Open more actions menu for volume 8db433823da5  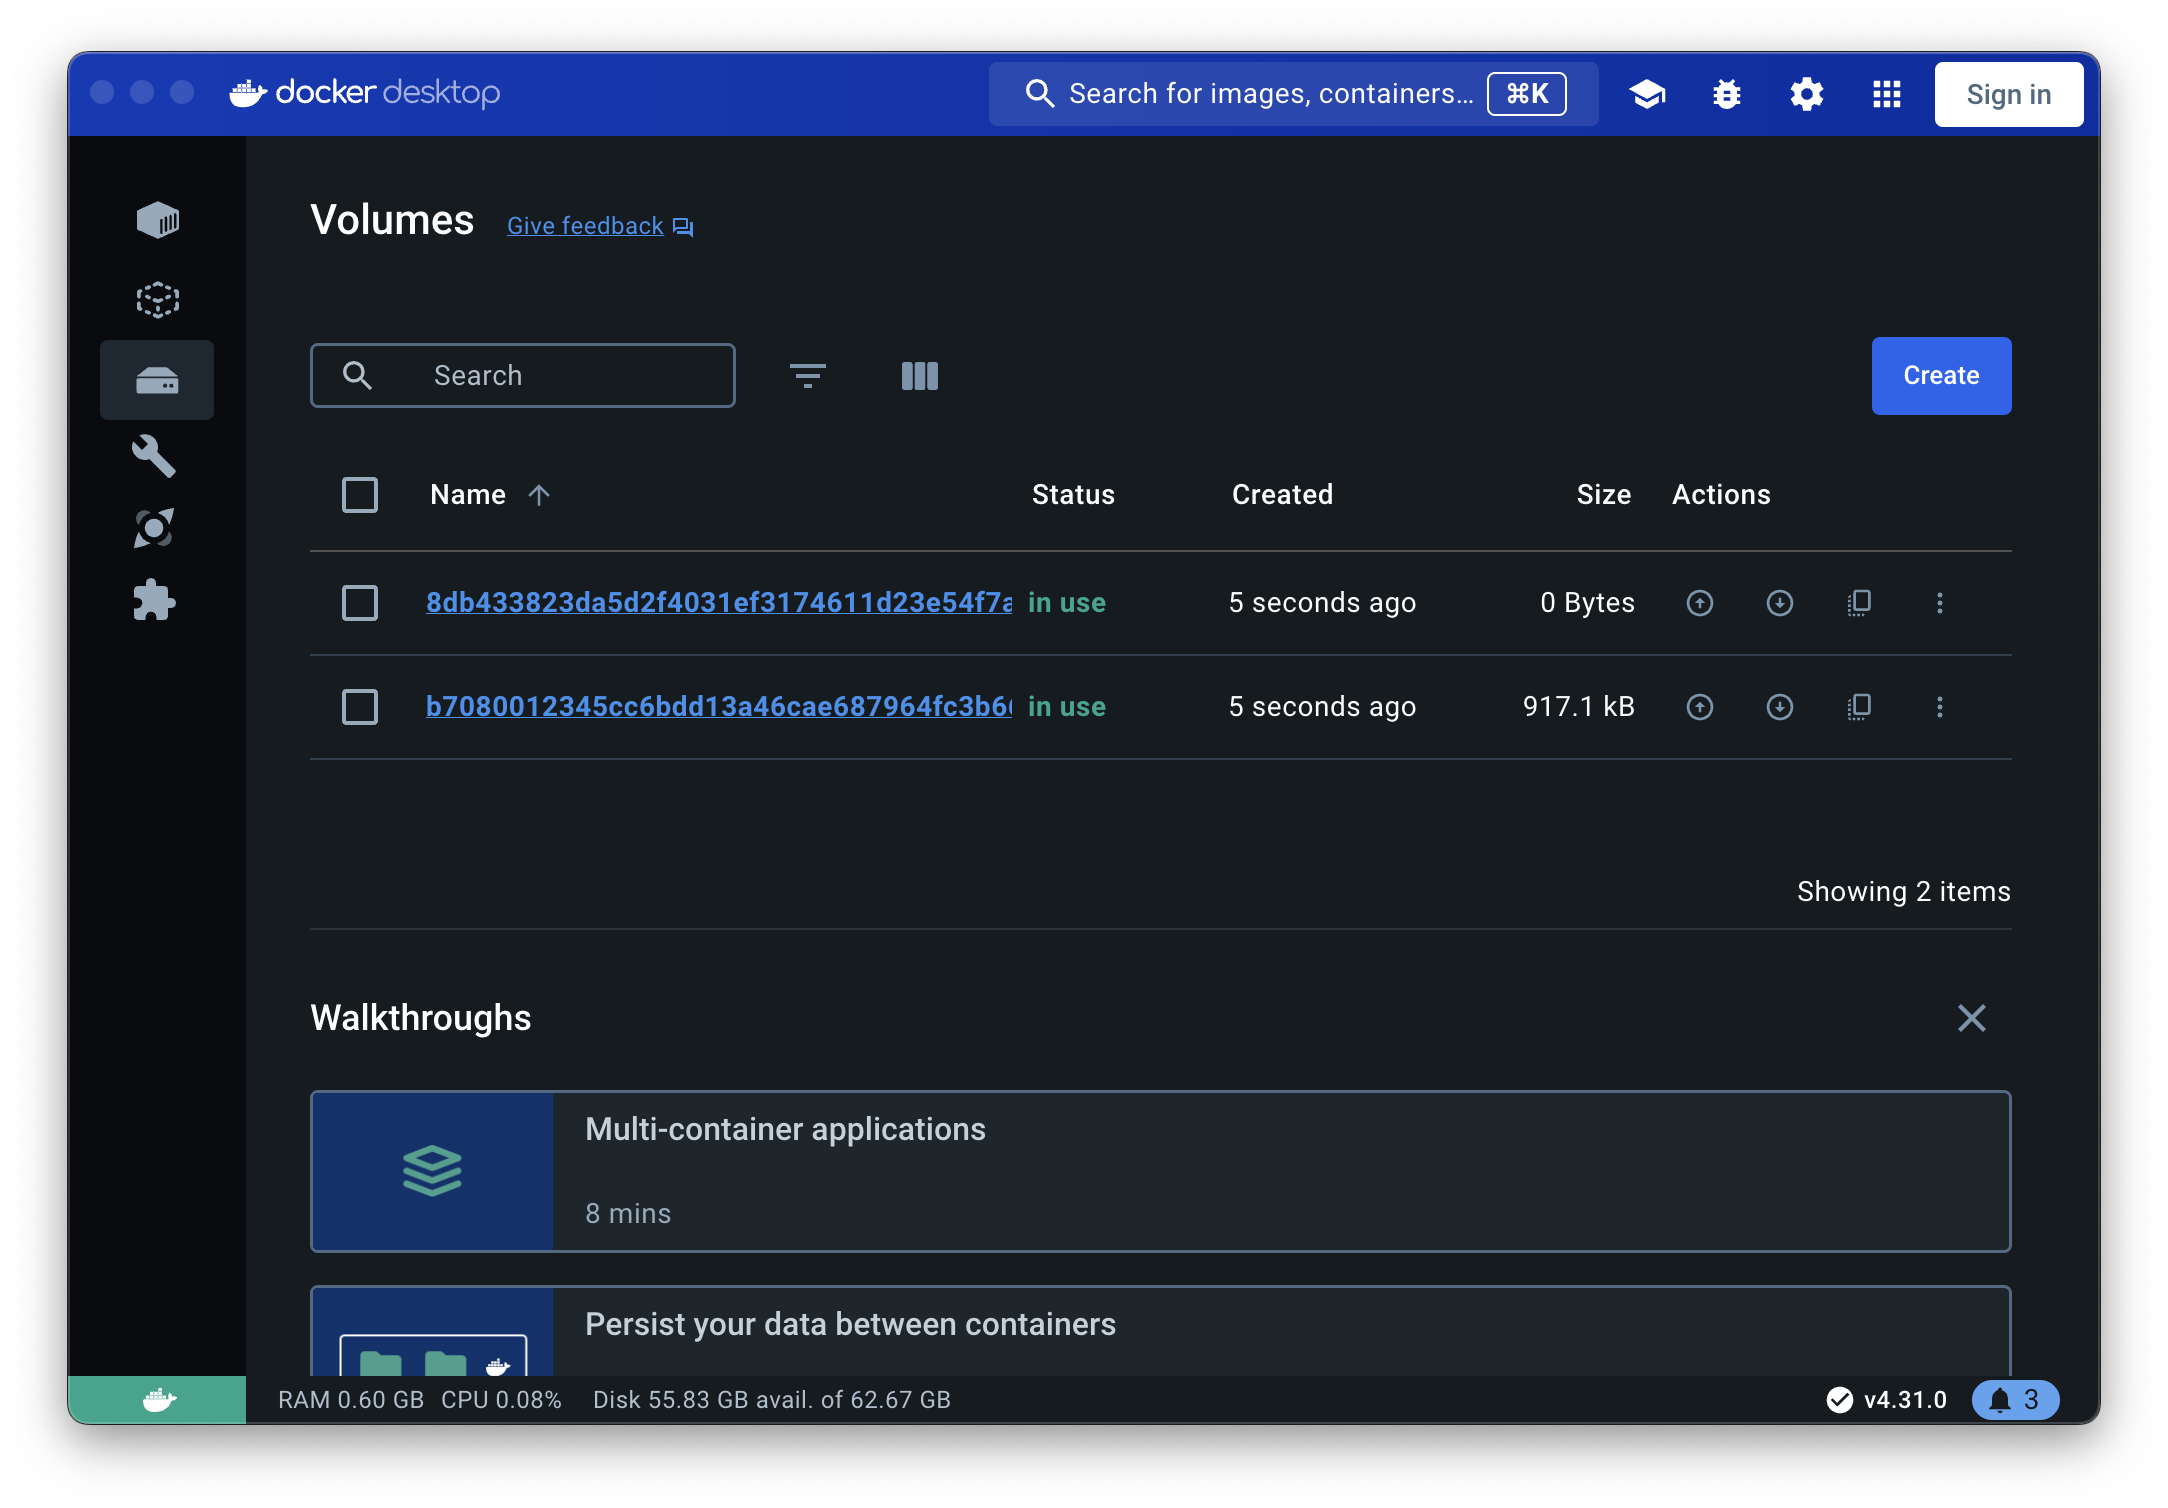click(x=1940, y=603)
